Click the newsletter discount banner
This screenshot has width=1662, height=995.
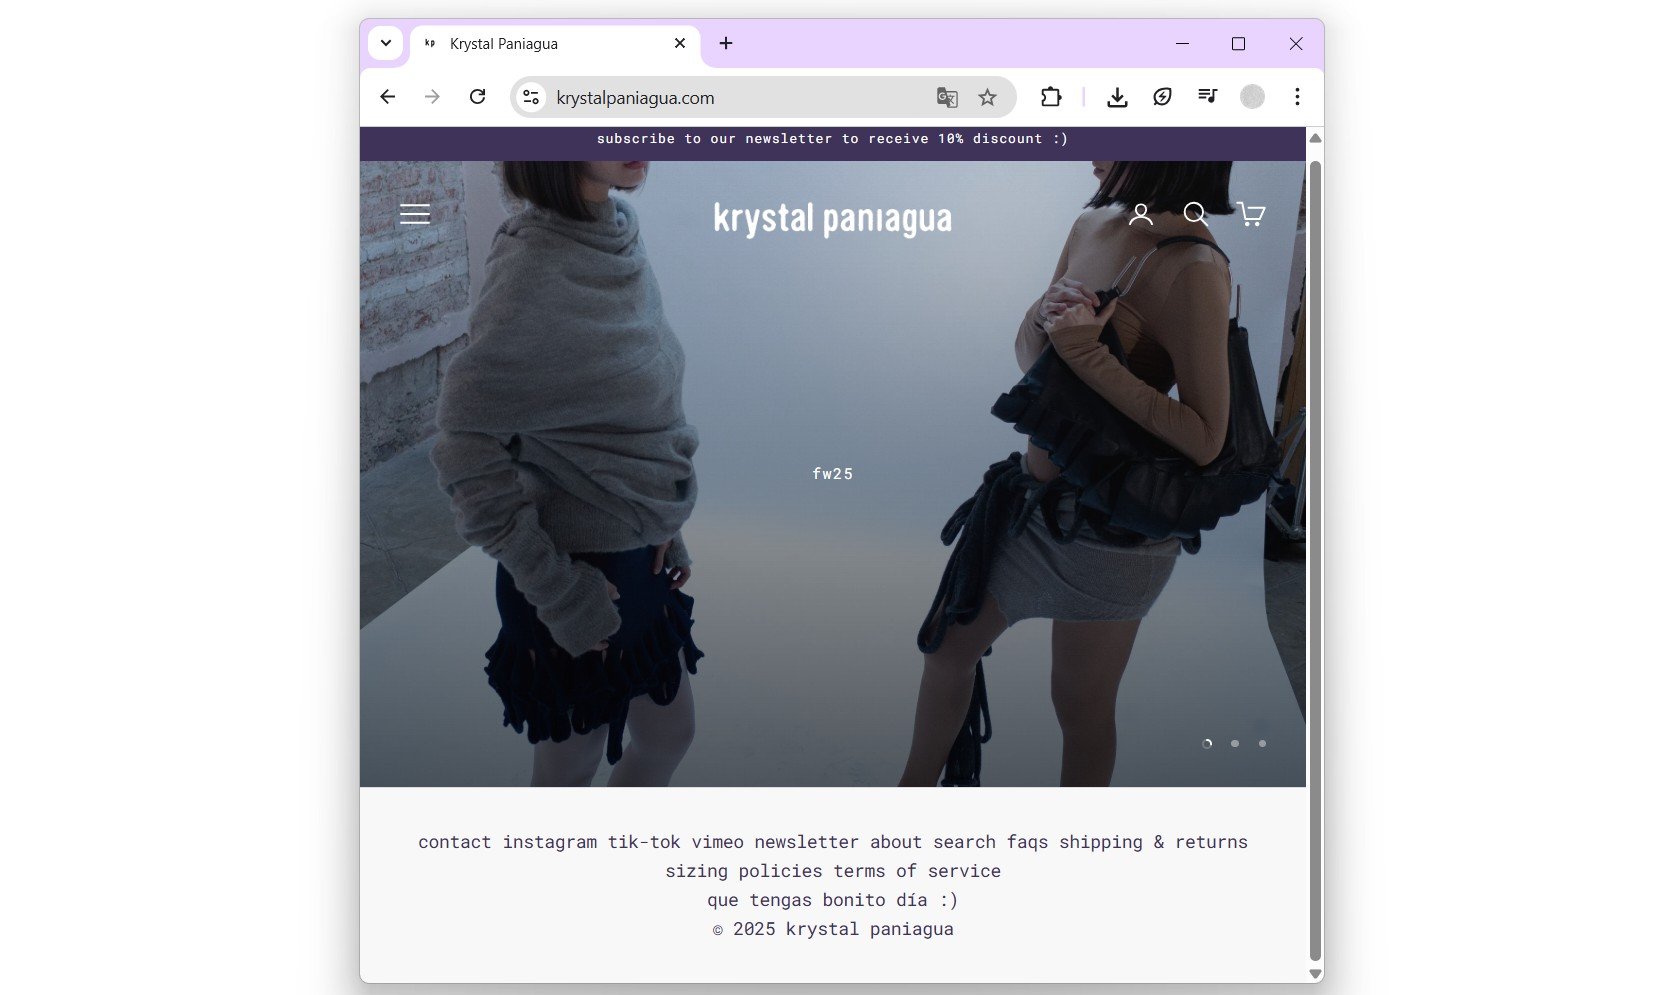click(x=831, y=139)
